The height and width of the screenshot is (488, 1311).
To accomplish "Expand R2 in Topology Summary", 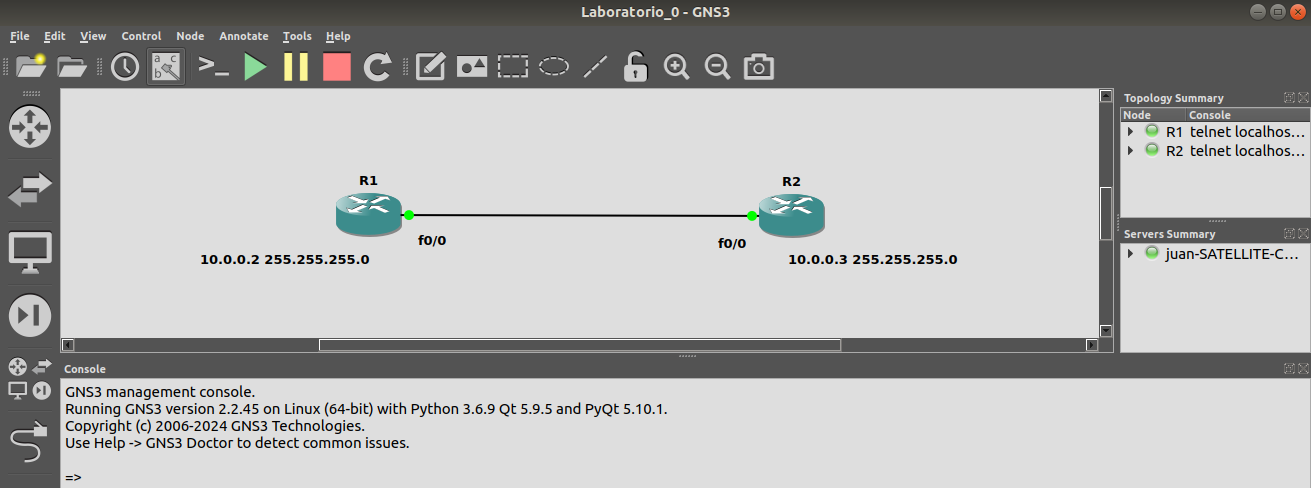I will [x=1130, y=151].
